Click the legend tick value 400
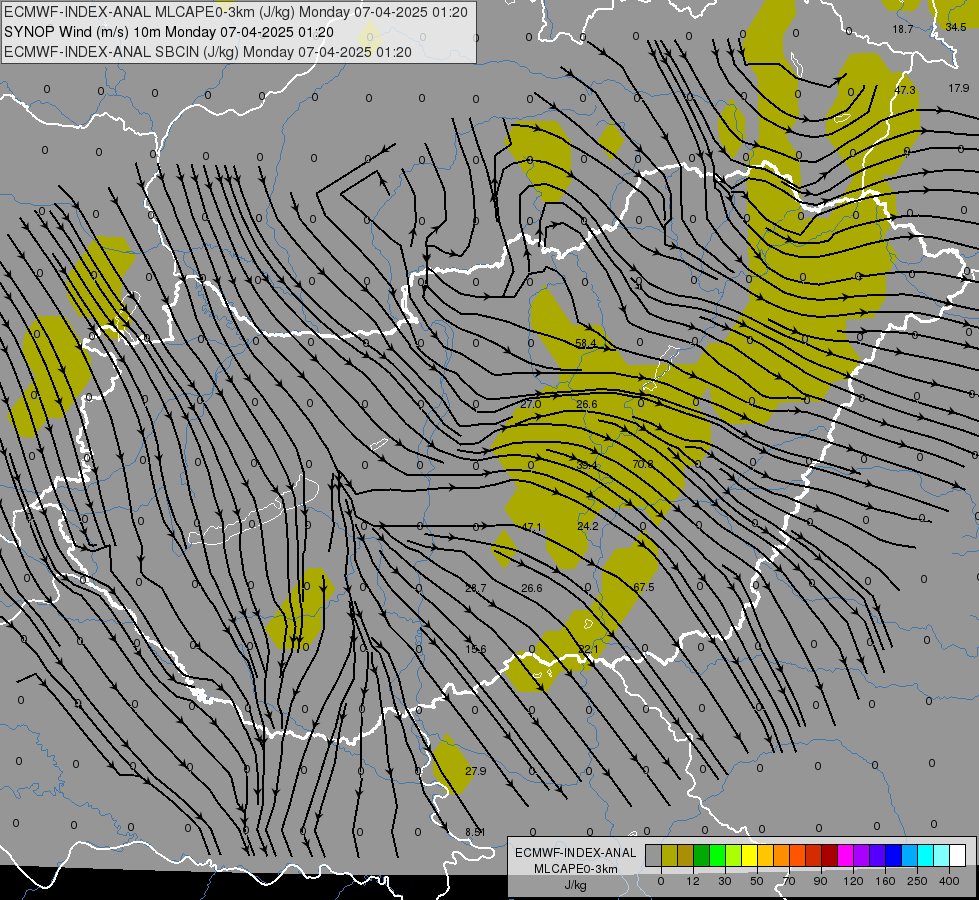 (949, 881)
